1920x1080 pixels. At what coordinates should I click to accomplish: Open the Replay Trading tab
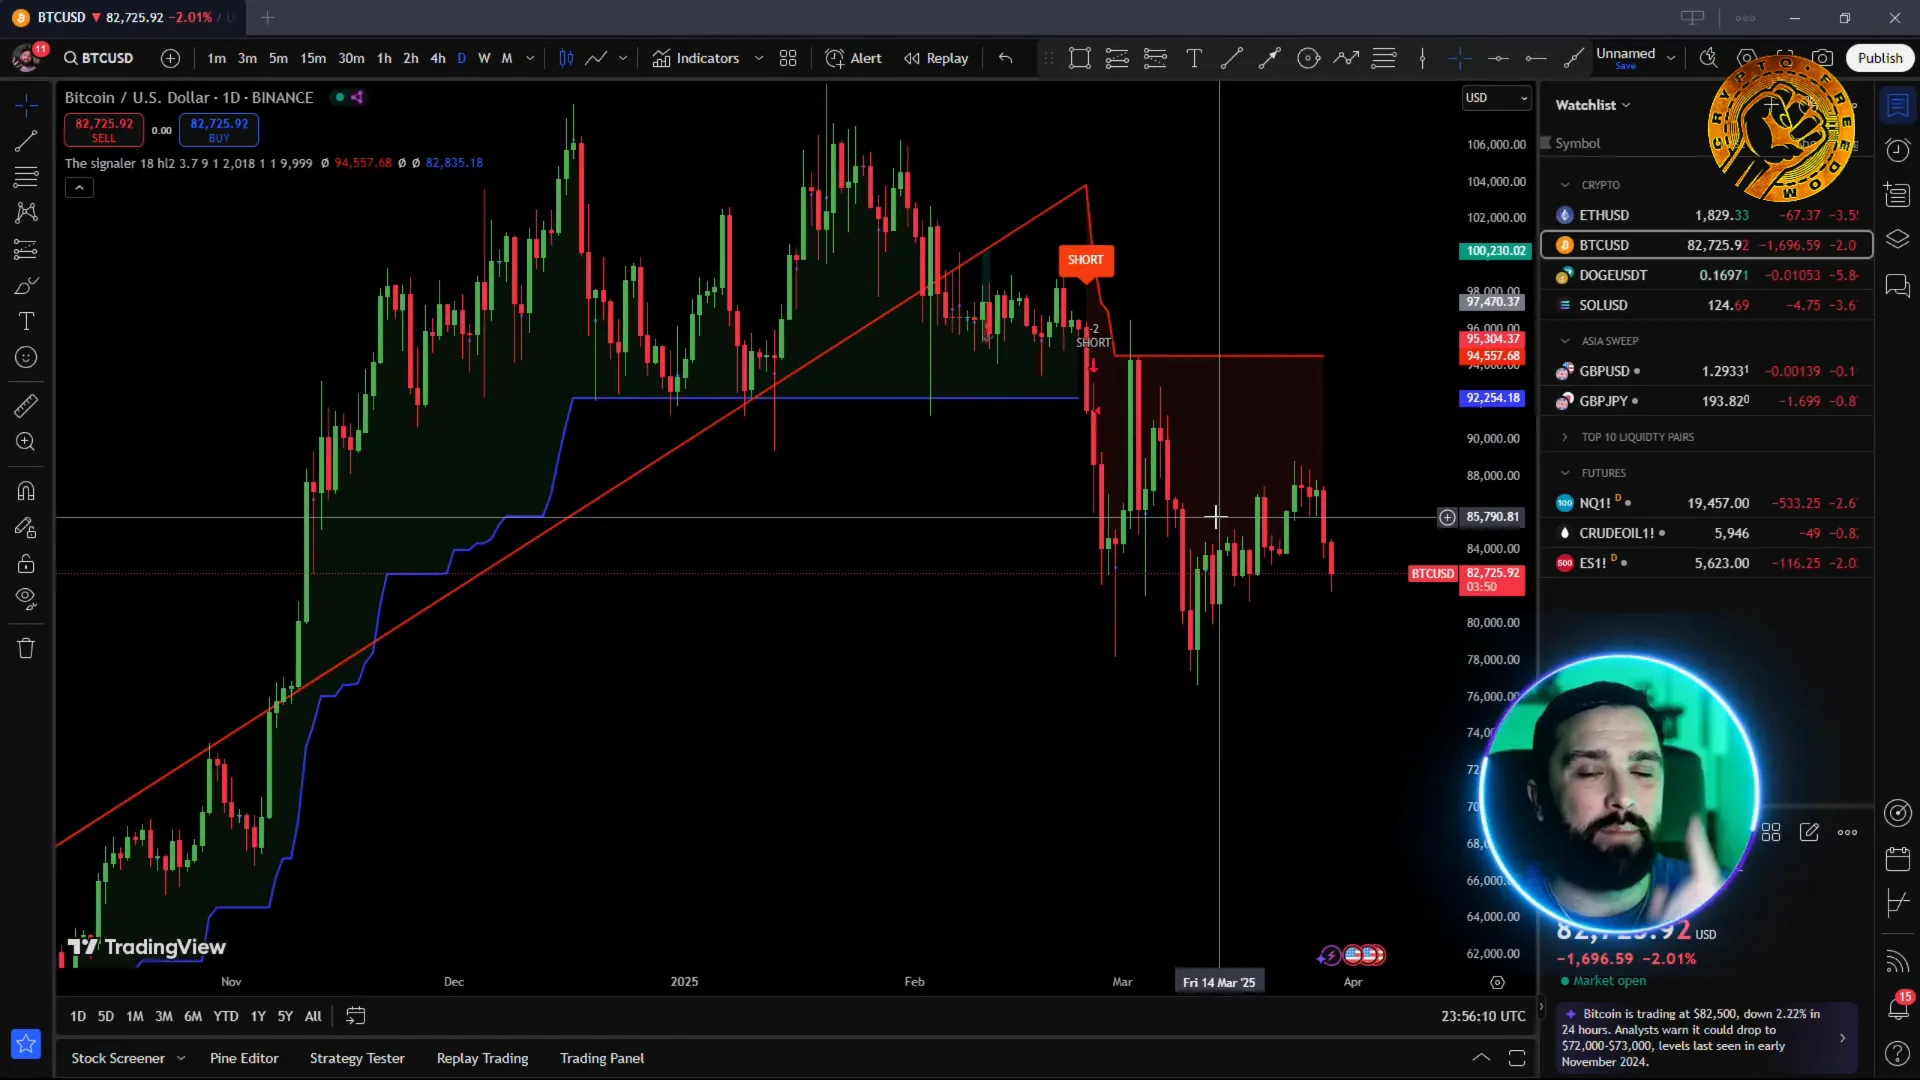[482, 1058]
